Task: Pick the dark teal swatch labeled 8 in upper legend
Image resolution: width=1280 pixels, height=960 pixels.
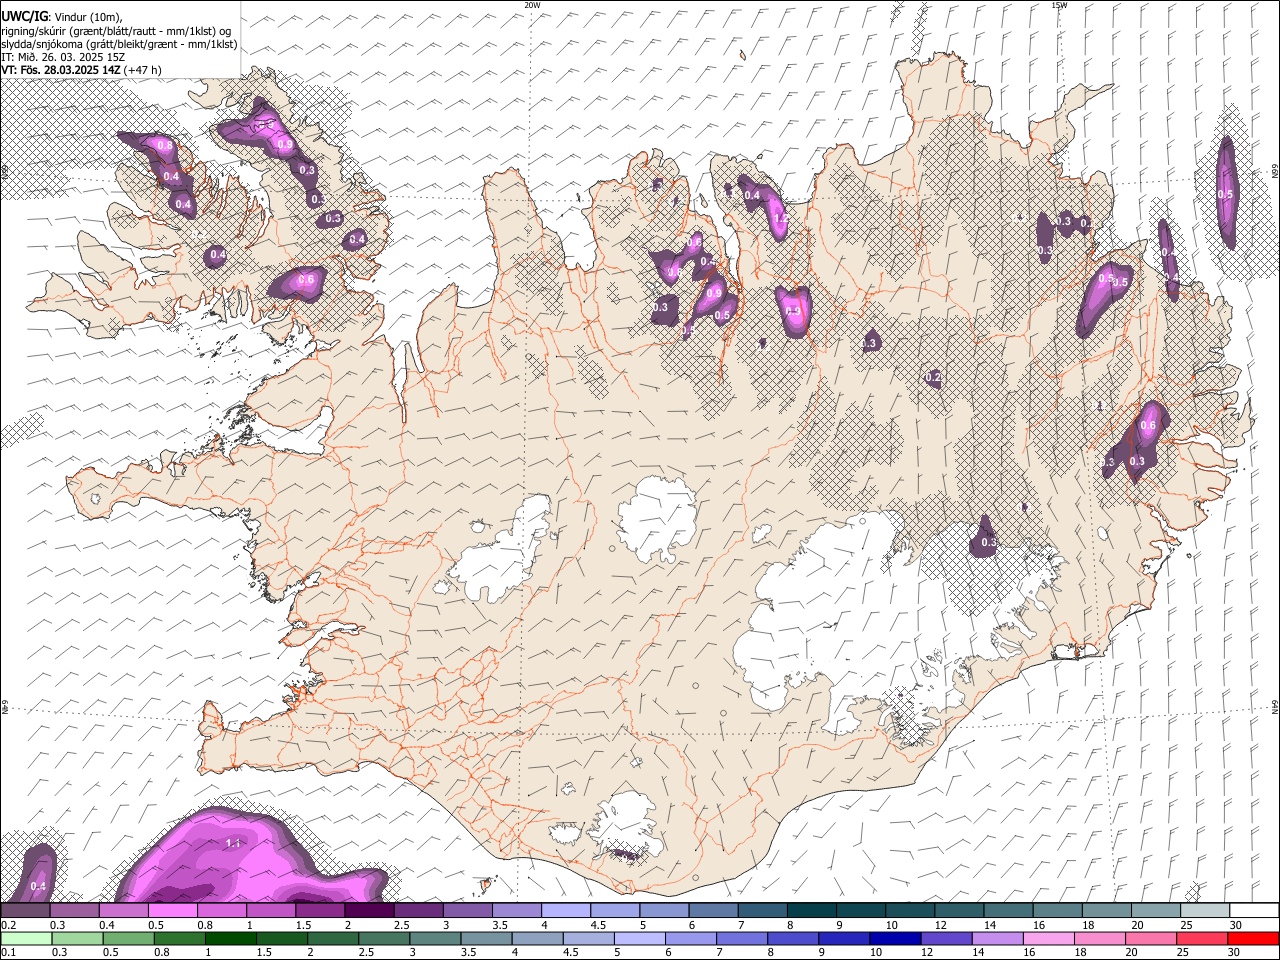Action: pyautogui.click(x=810, y=910)
